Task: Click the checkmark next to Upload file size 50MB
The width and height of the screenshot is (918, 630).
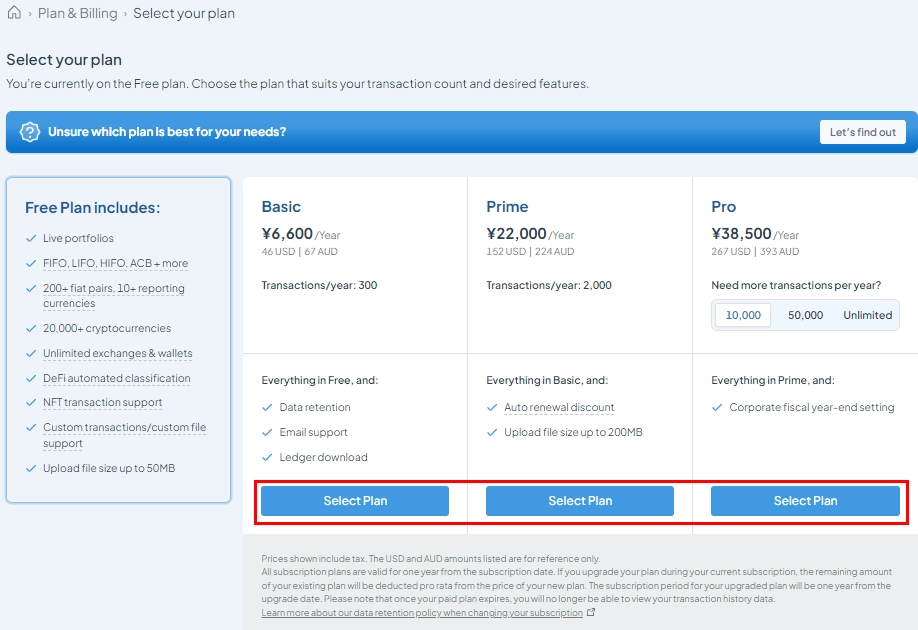Action: click(31, 468)
